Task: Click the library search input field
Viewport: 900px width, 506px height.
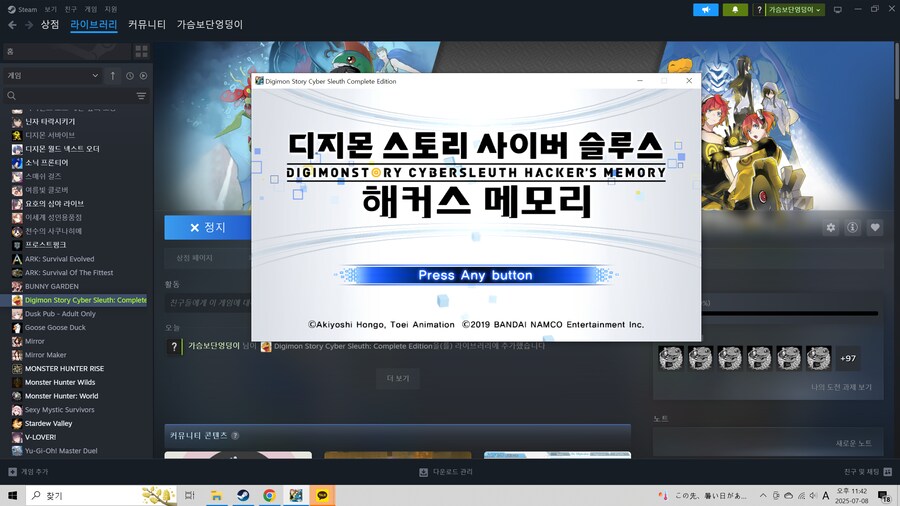Action: tap(76, 96)
